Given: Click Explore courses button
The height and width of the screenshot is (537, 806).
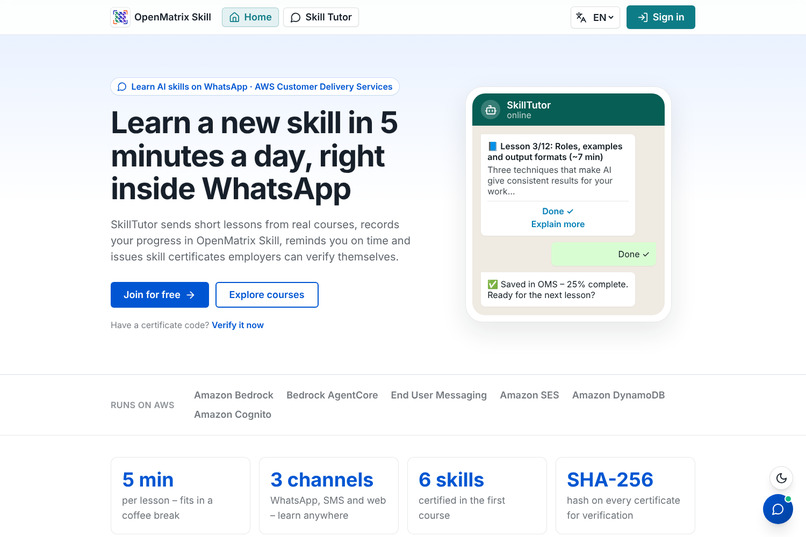Looking at the screenshot, I should (267, 295).
